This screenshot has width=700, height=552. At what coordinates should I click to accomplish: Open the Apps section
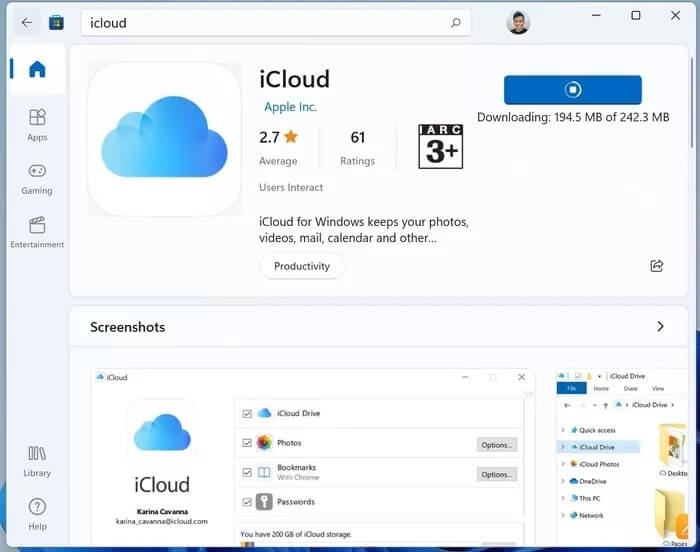(x=37, y=125)
